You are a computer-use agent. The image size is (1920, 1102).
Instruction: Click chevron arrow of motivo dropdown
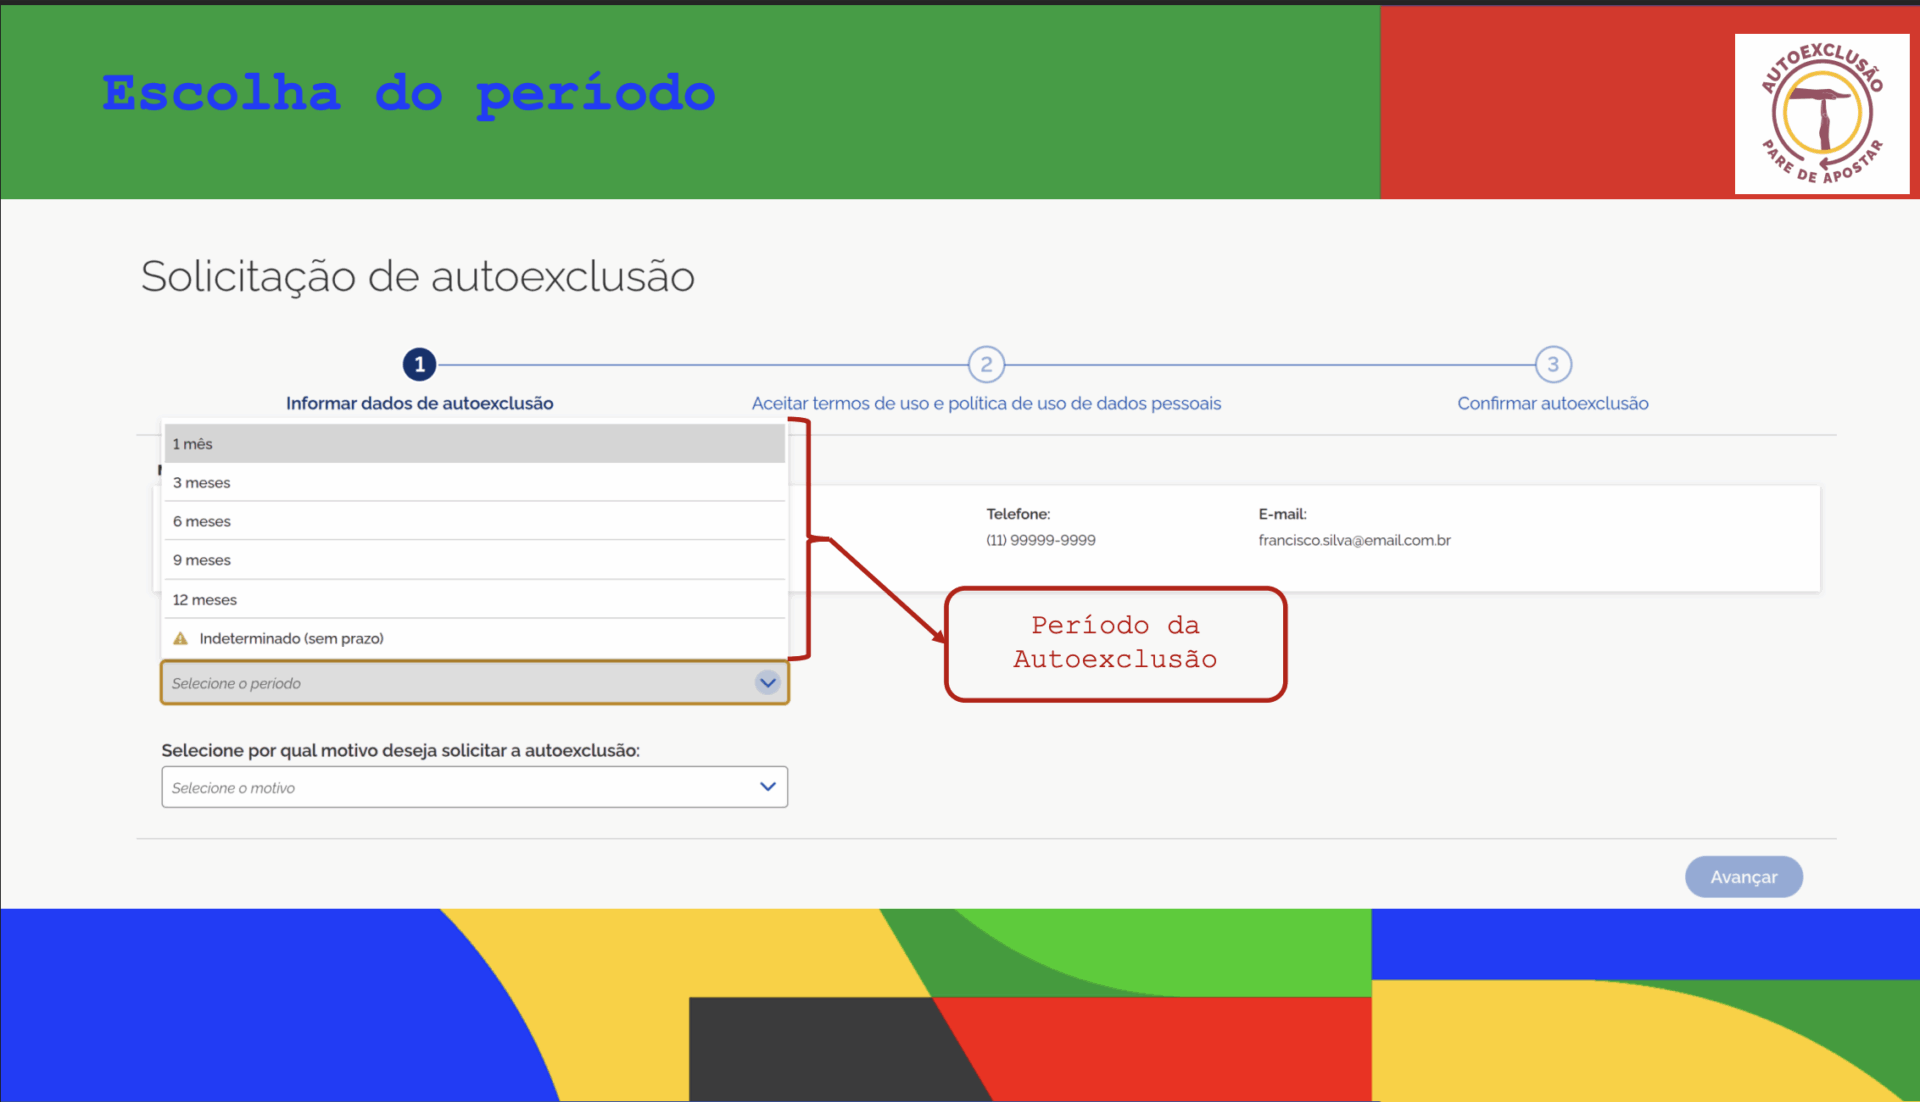click(x=767, y=787)
